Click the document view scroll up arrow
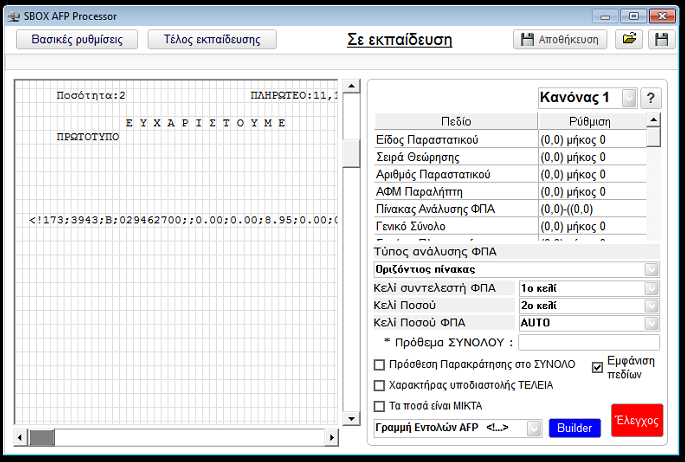 coord(351,86)
